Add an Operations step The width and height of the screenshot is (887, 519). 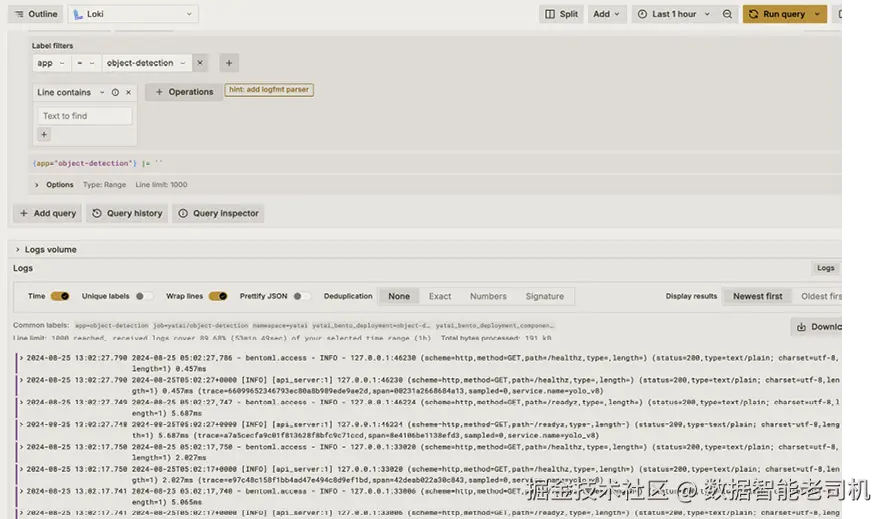(x=183, y=92)
